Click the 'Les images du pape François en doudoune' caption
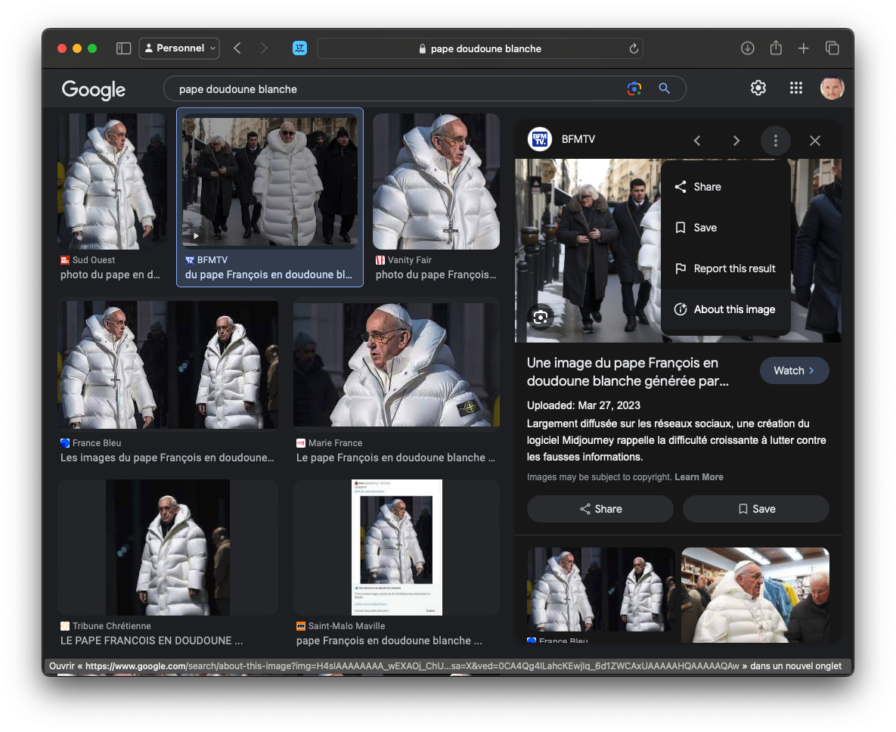The width and height of the screenshot is (896, 732). point(167,458)
